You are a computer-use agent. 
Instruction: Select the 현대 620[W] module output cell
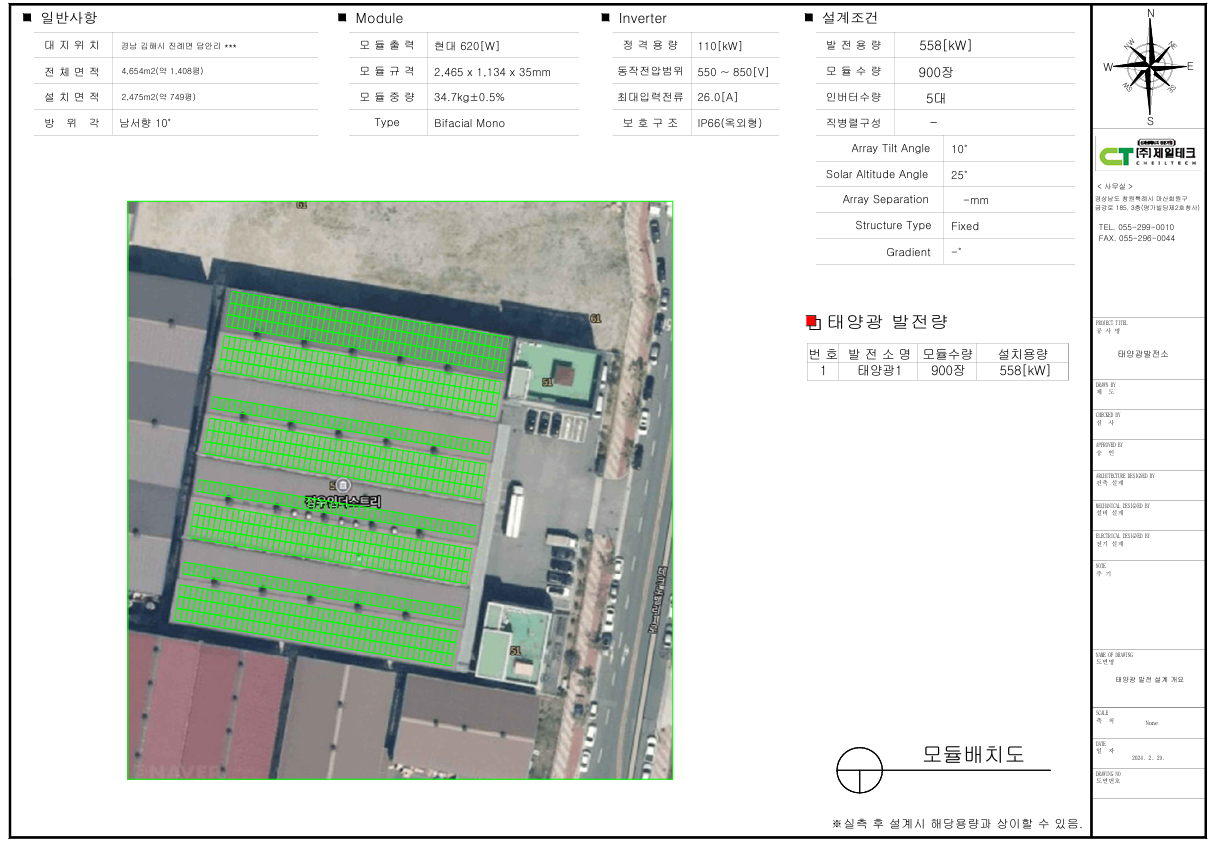pos(467,46)
